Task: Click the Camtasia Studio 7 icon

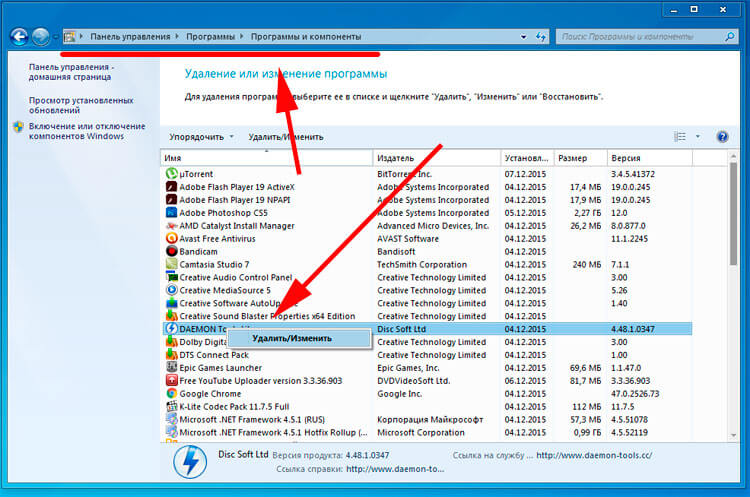Action: click(x=171, y=264)
